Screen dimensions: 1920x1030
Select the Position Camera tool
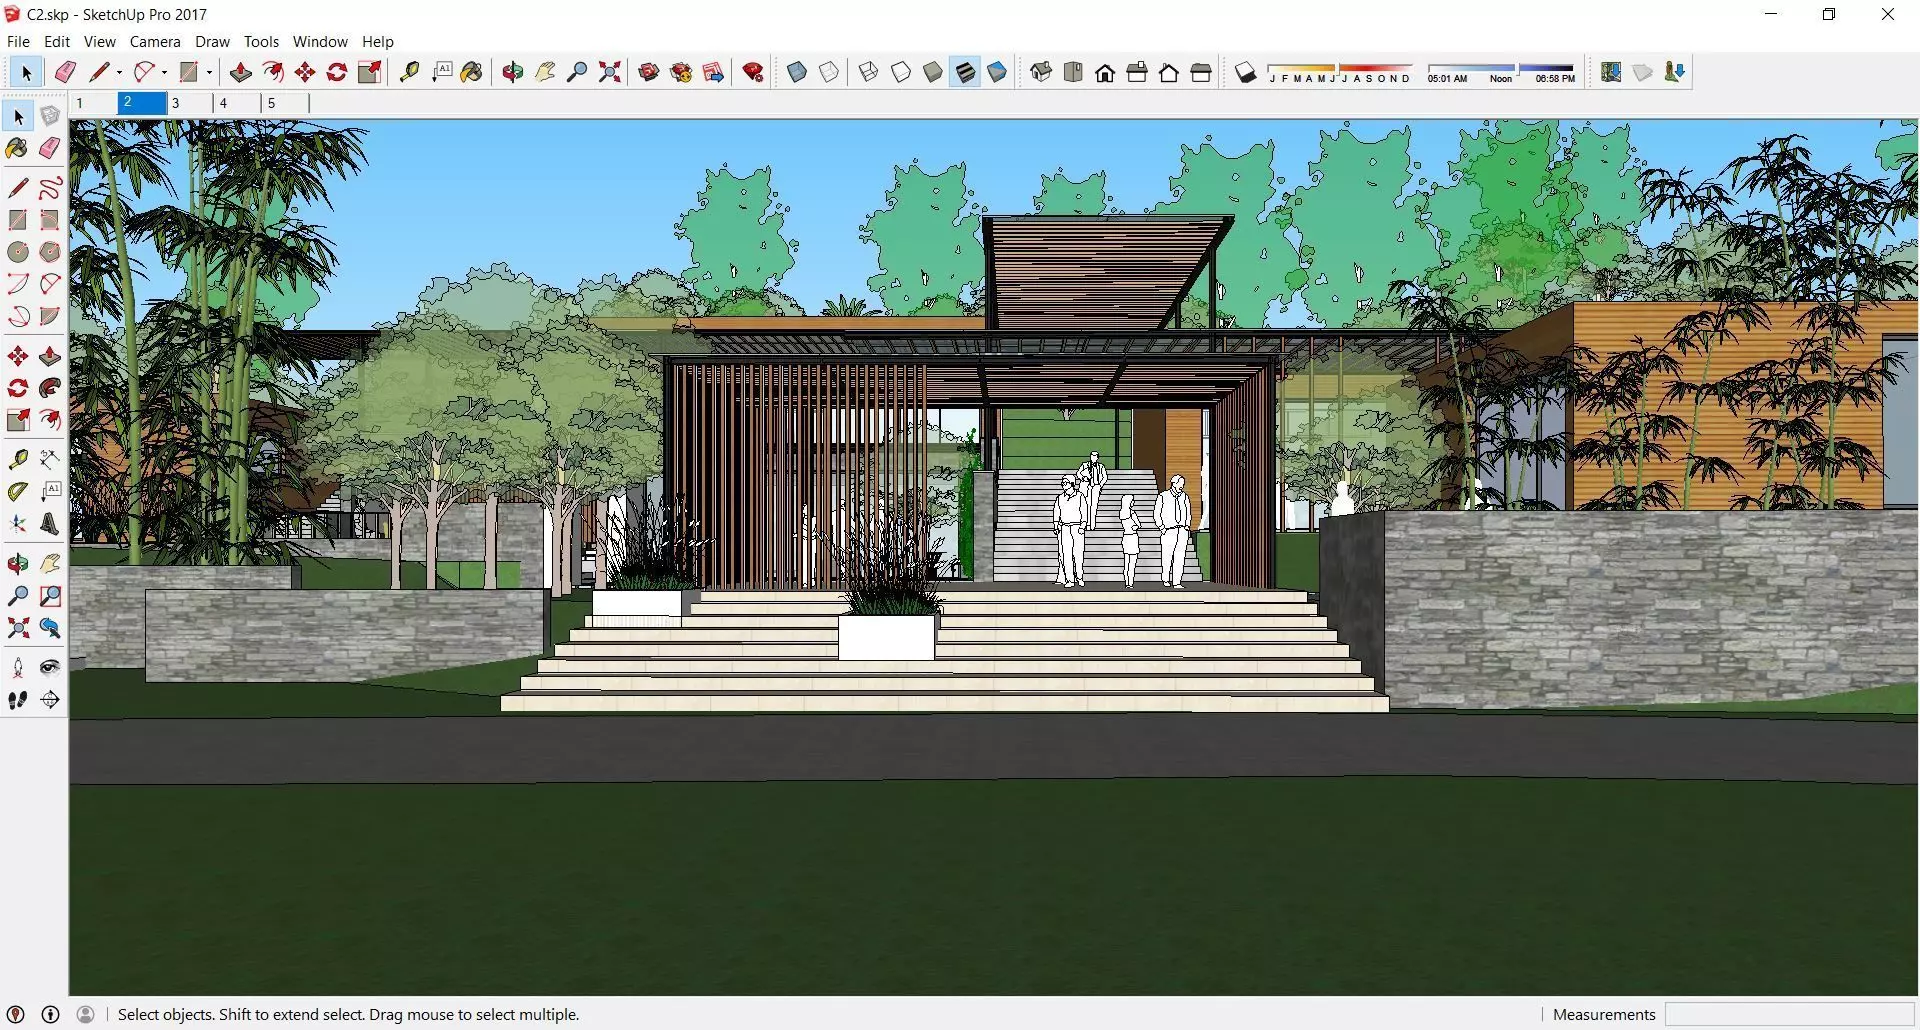point(18,667)
